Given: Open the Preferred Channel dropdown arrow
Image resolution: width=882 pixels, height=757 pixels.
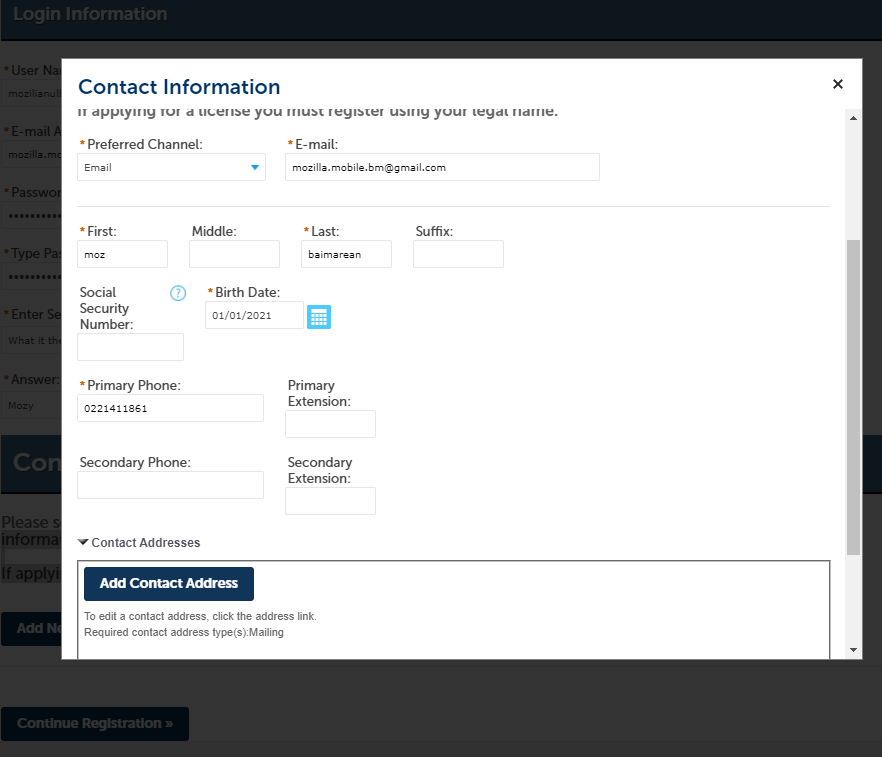Looking at the screenshot, I should [x=255, y=167].
